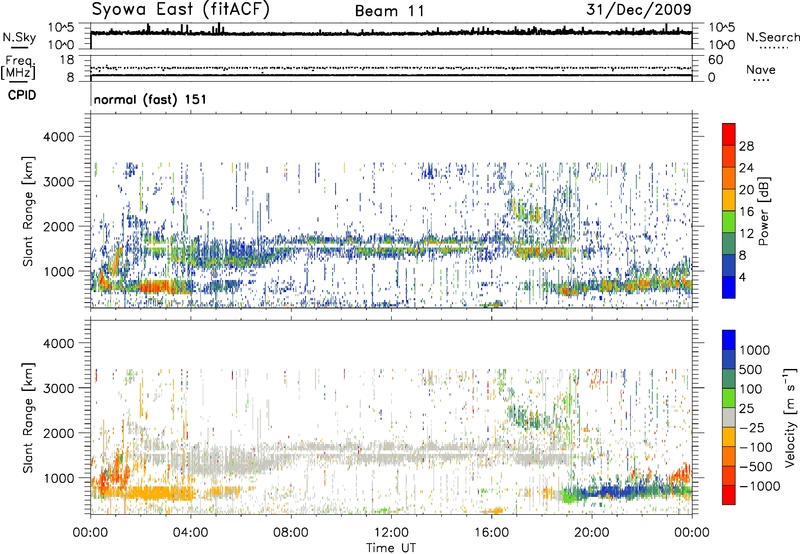Image resolution: width=800 pixels, height=554 pixels.
Task: Click the 60 tick on Nave axis
Action: tap(715, 60)
